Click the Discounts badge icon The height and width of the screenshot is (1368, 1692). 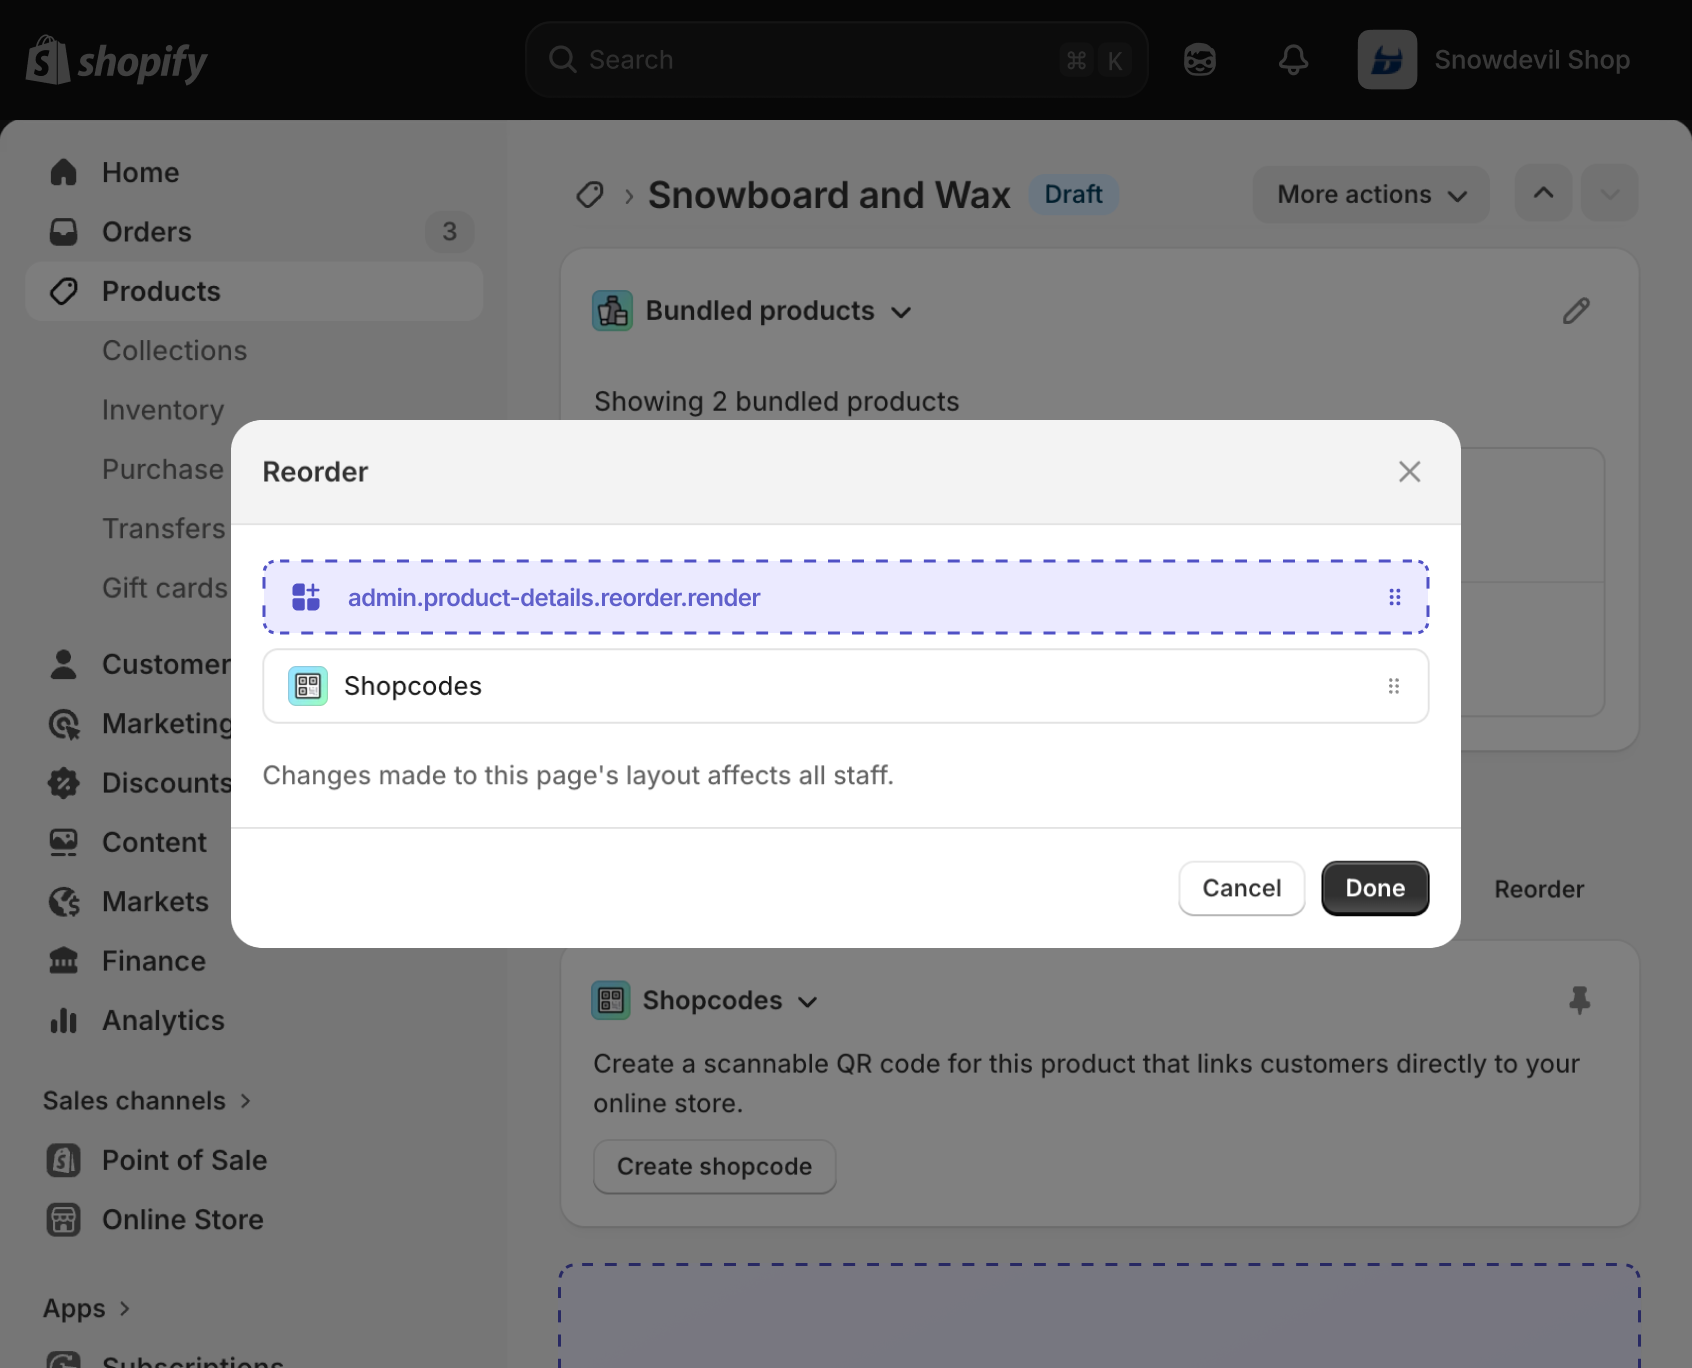click(64, 783)
